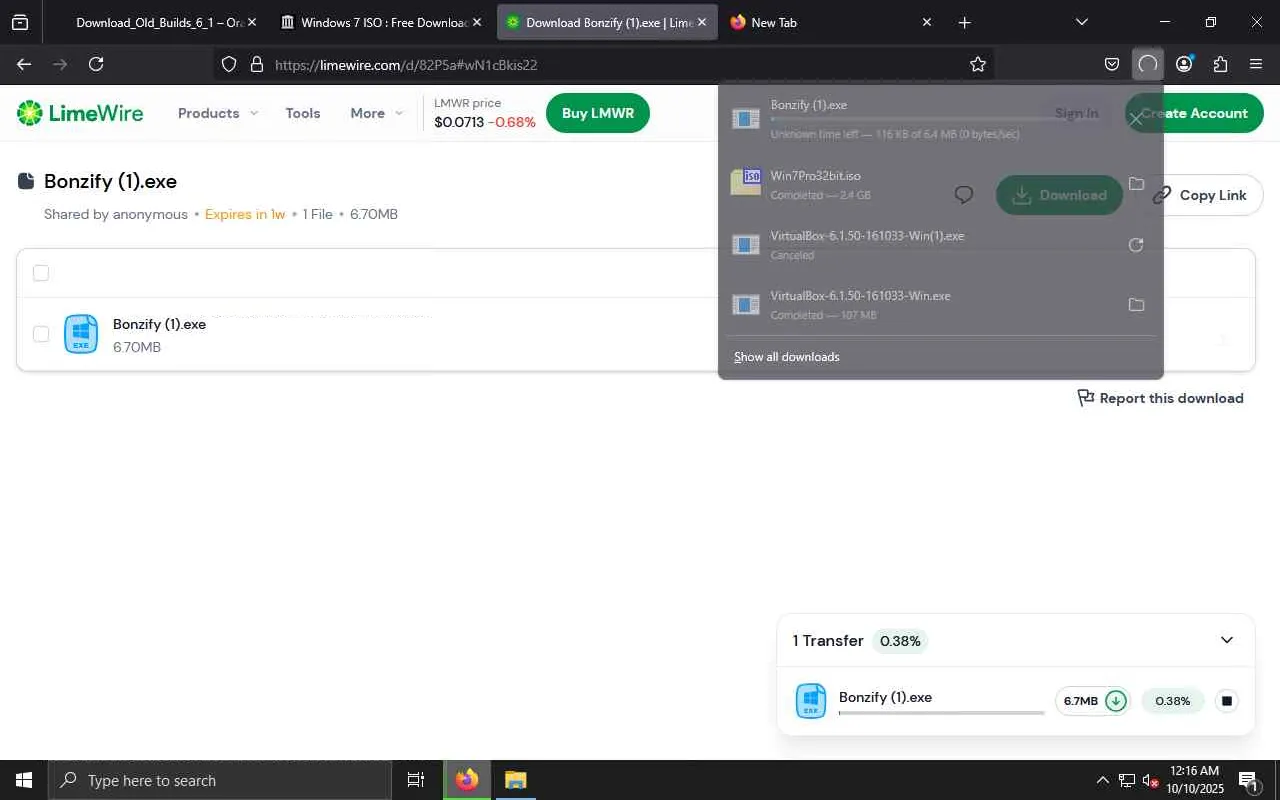Click the Type here to search box
The height and width of the screenshot is (800, 1280).
[220, 780]
